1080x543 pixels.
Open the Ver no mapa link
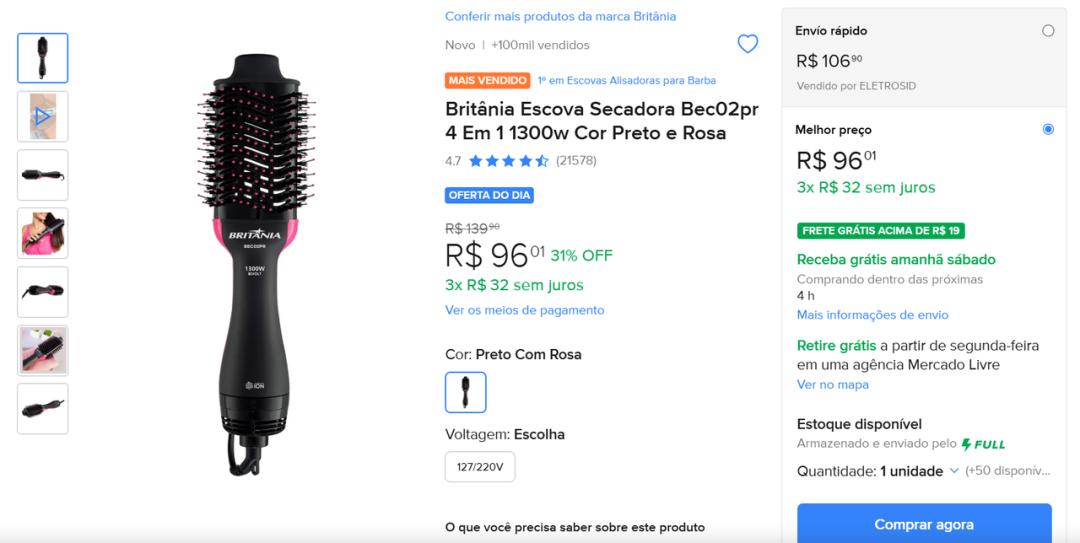(x=832, y=385)
